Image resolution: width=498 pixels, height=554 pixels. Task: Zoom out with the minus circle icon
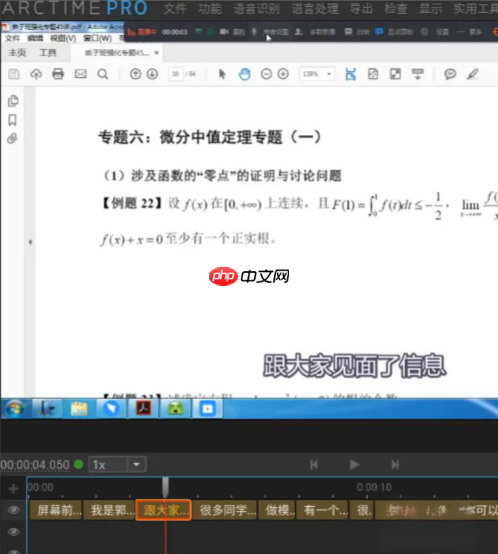tap(266, 74)
